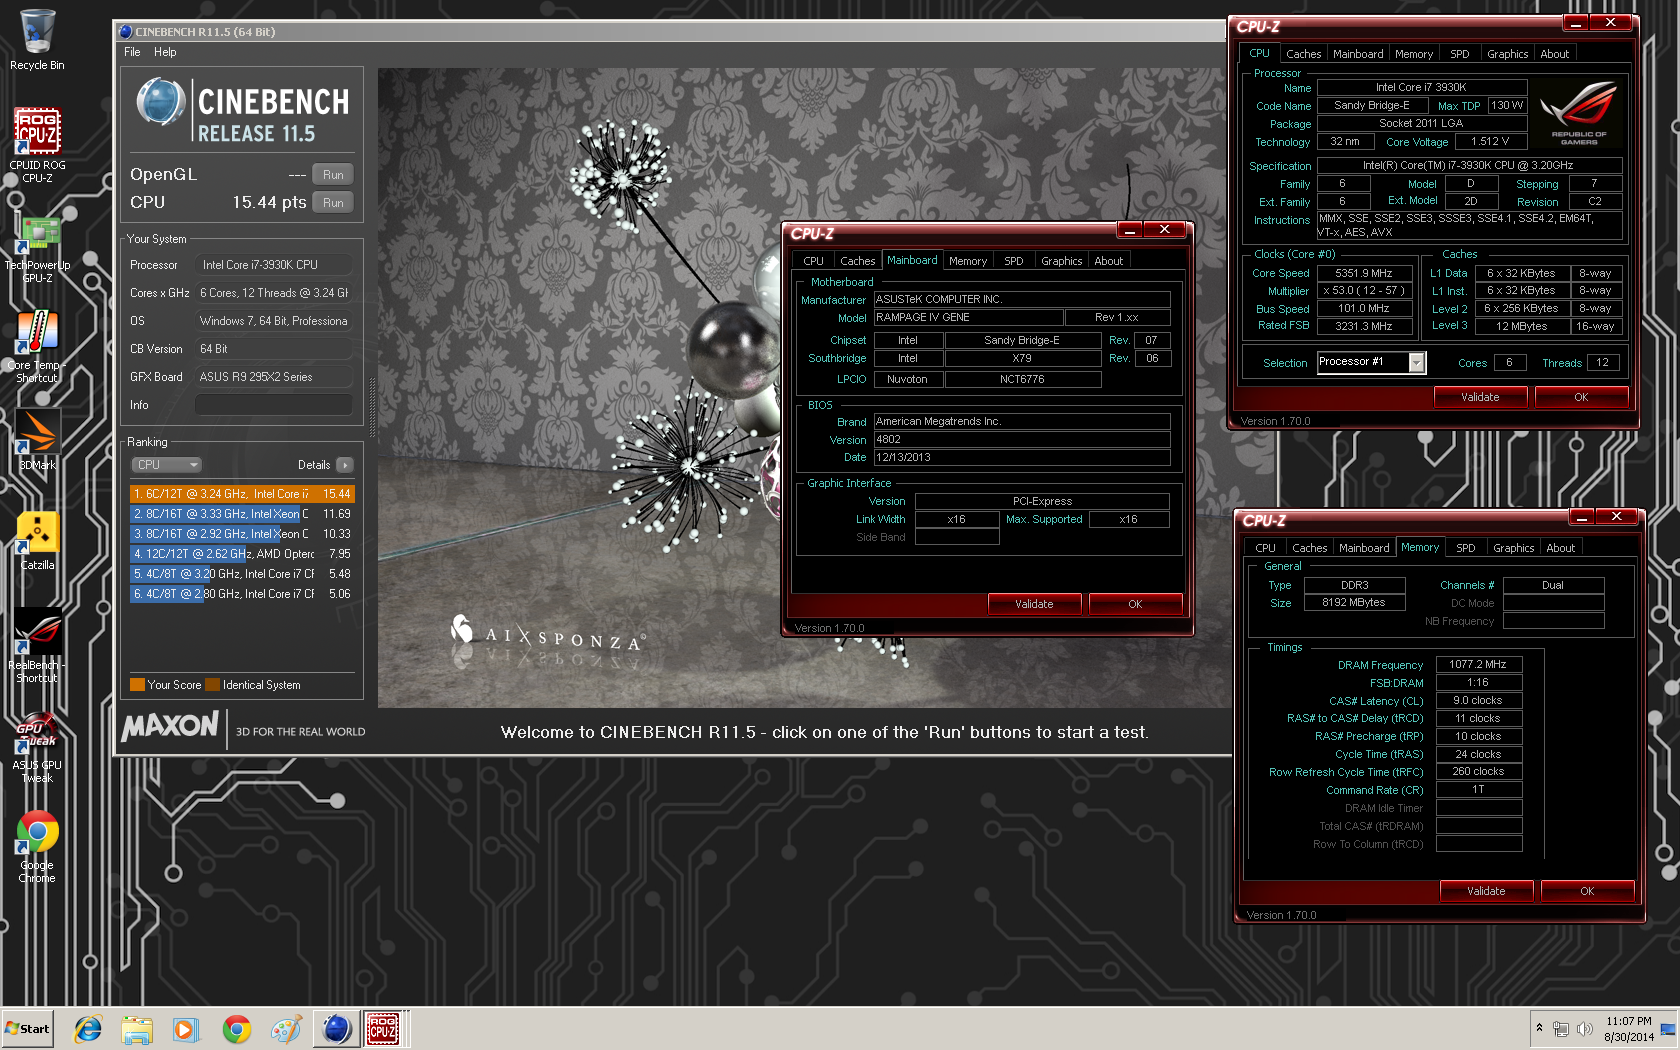
Task: Open the volume speaker tray icon
Action: pos(1585,1029)
